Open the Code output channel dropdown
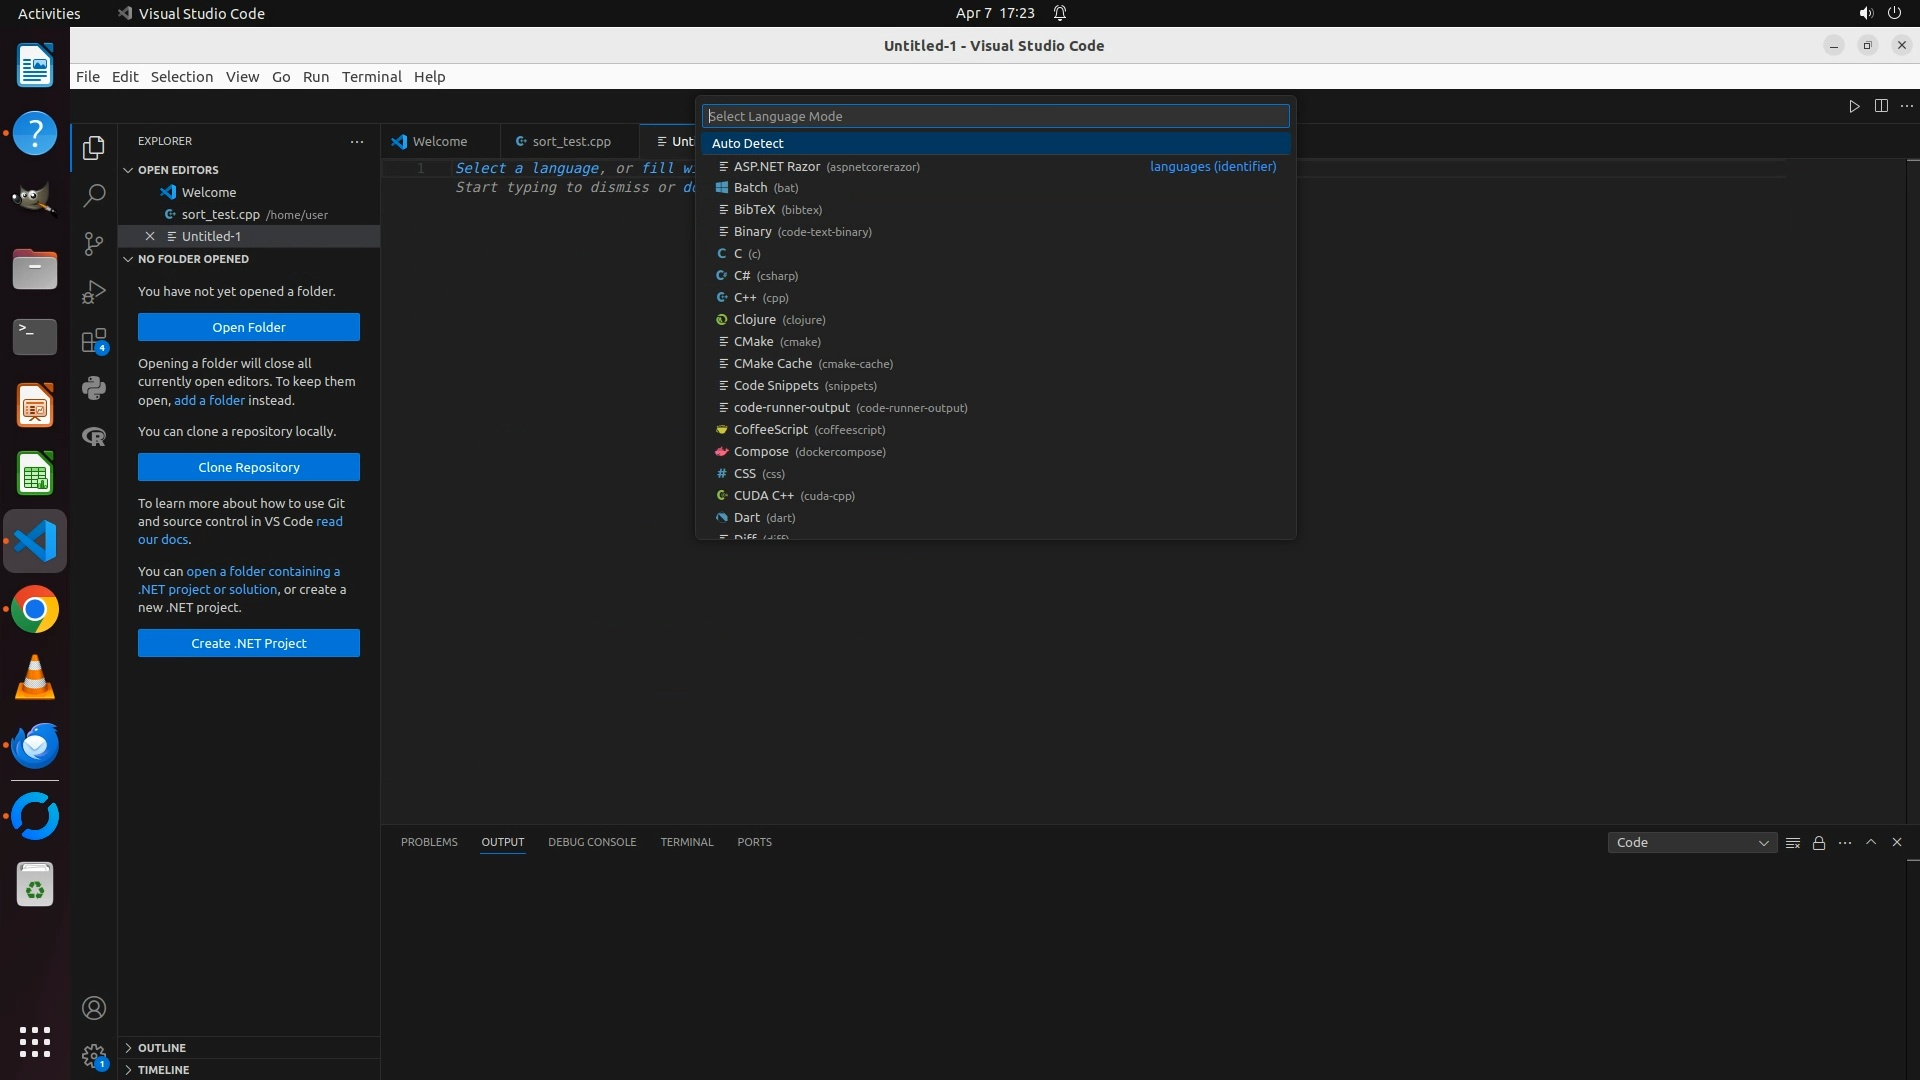The height and width of the screenshot is (1080, 1920). pos(1692,843)
